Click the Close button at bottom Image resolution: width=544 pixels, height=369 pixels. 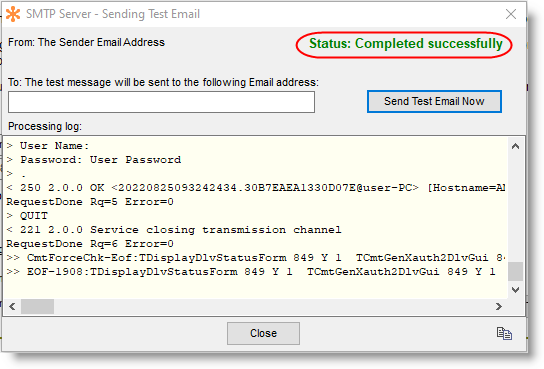263,333
